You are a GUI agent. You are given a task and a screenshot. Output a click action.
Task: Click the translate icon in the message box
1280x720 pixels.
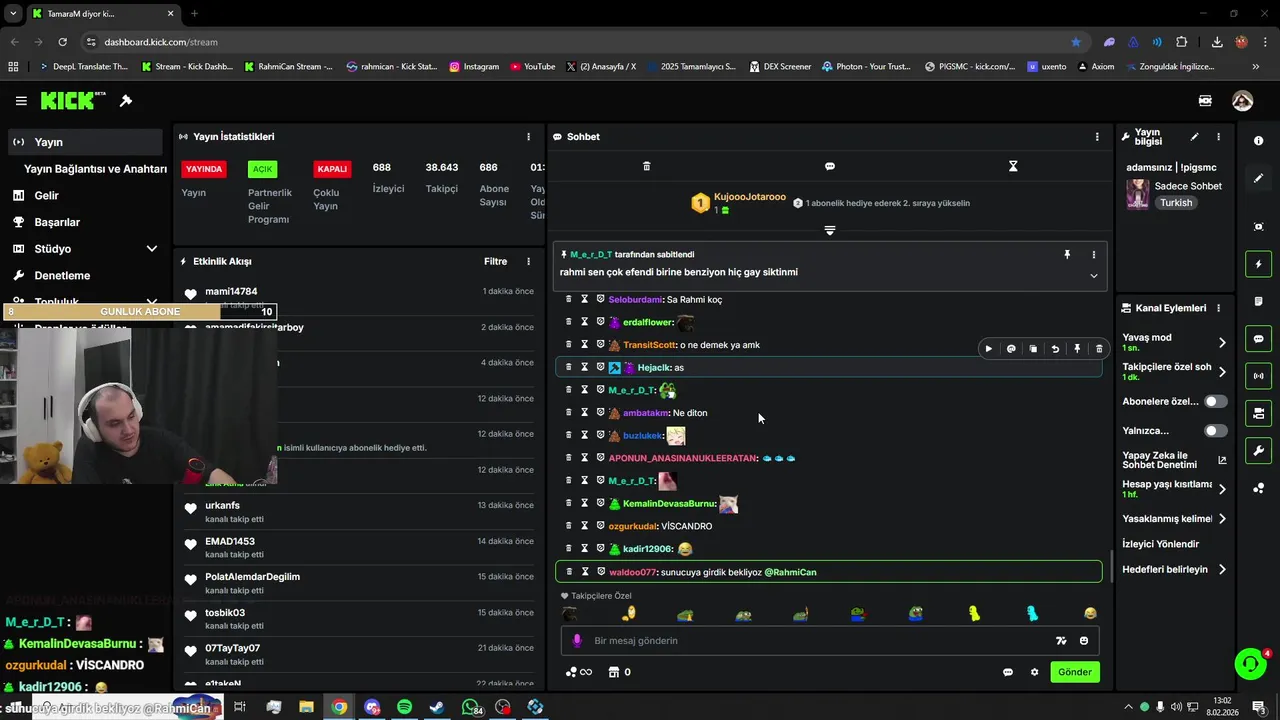1061,641
